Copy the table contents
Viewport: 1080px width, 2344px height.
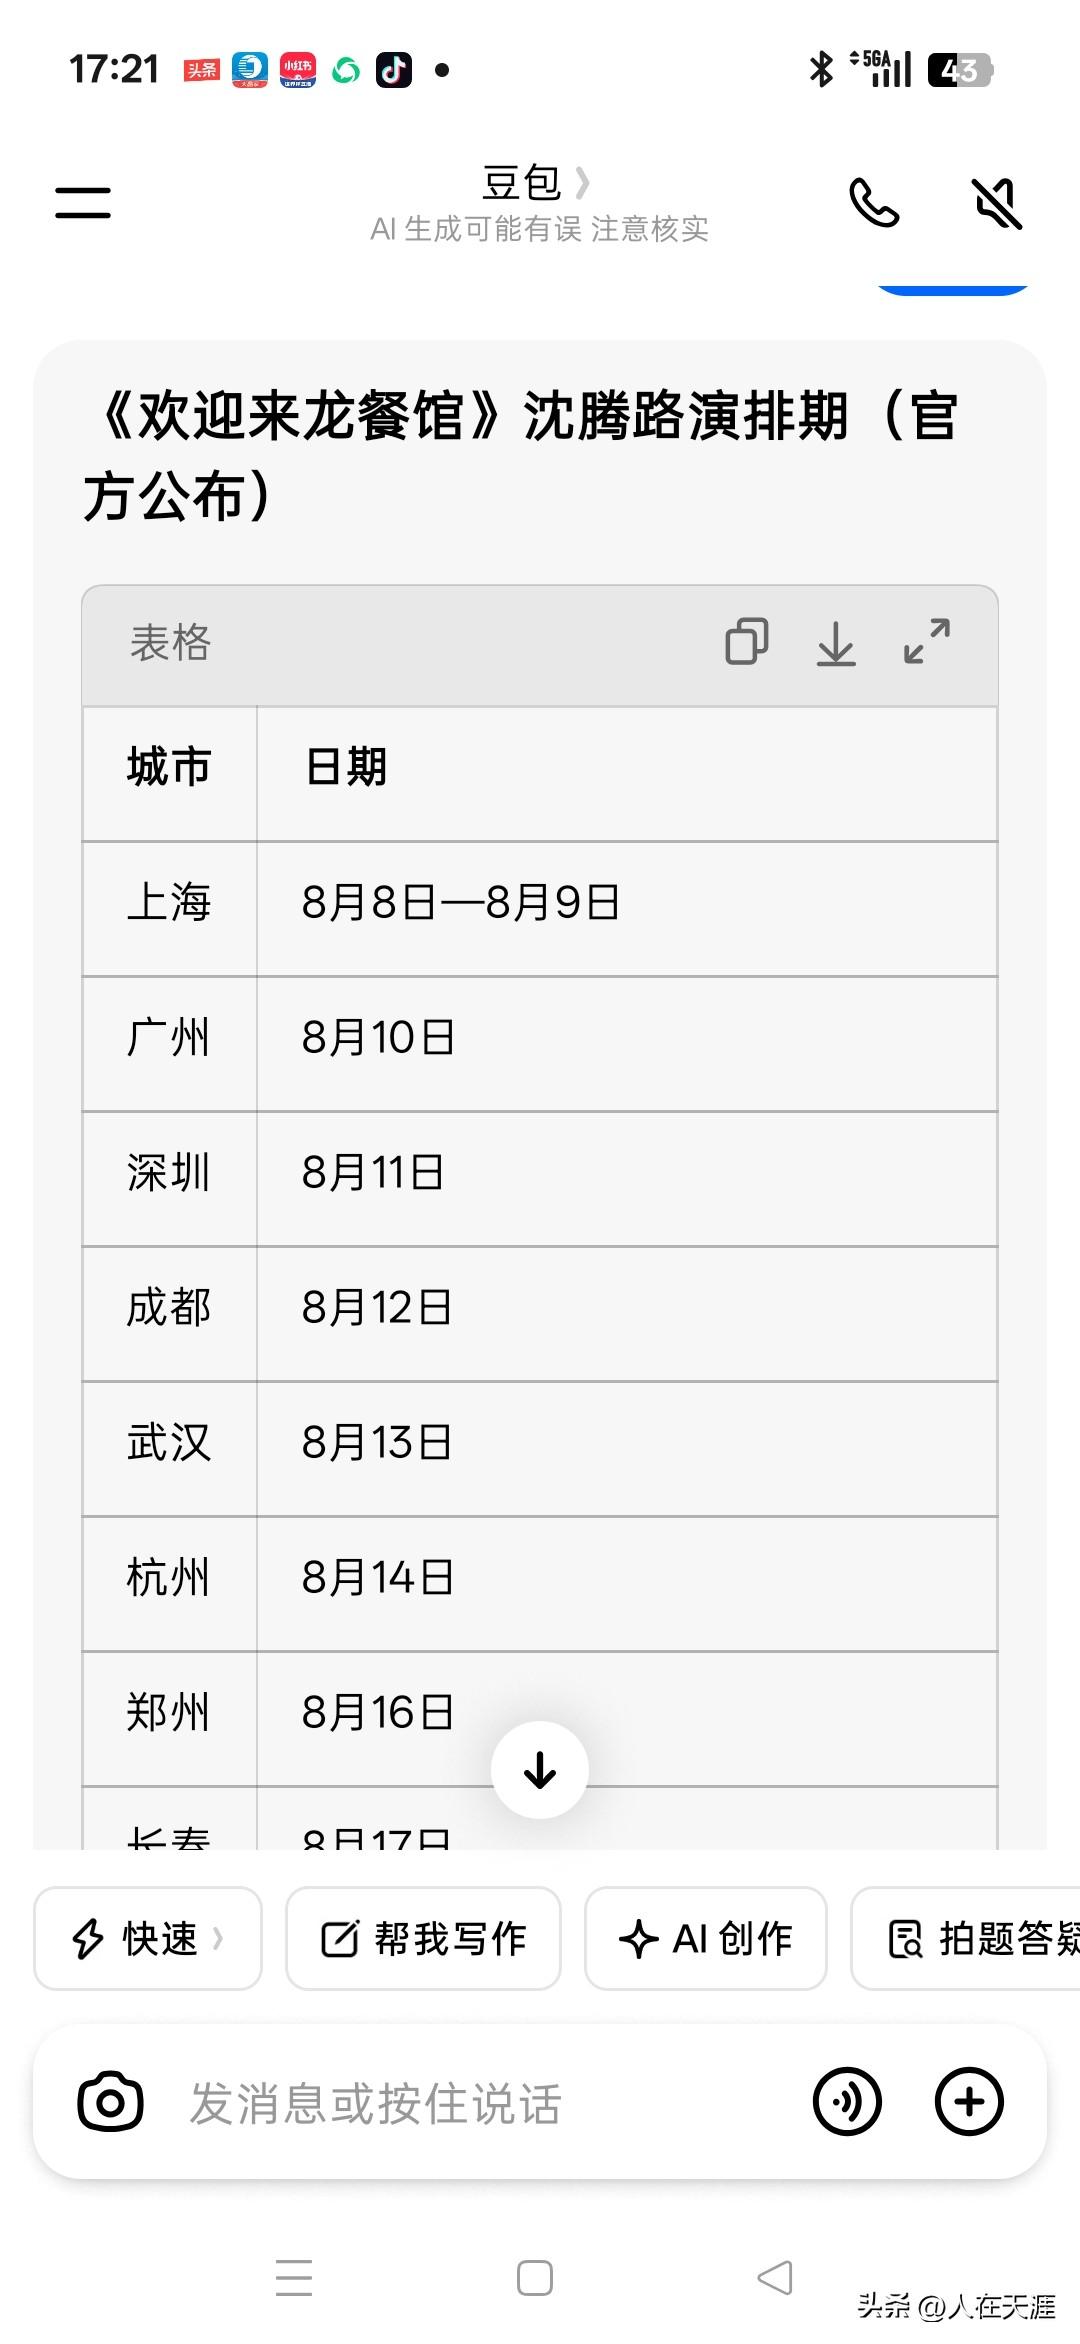(747, 642)
